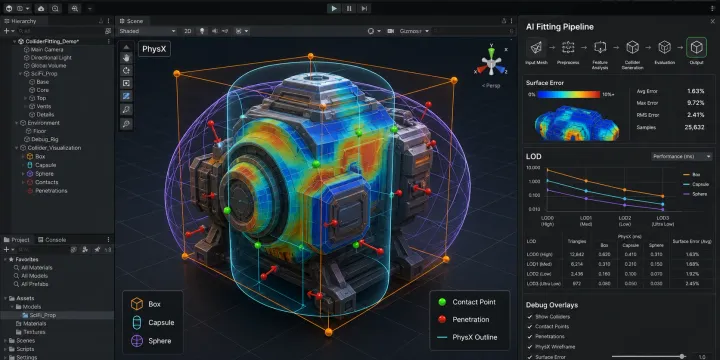Open the Hierarchy panel options menu

click(x=109, y=21)
